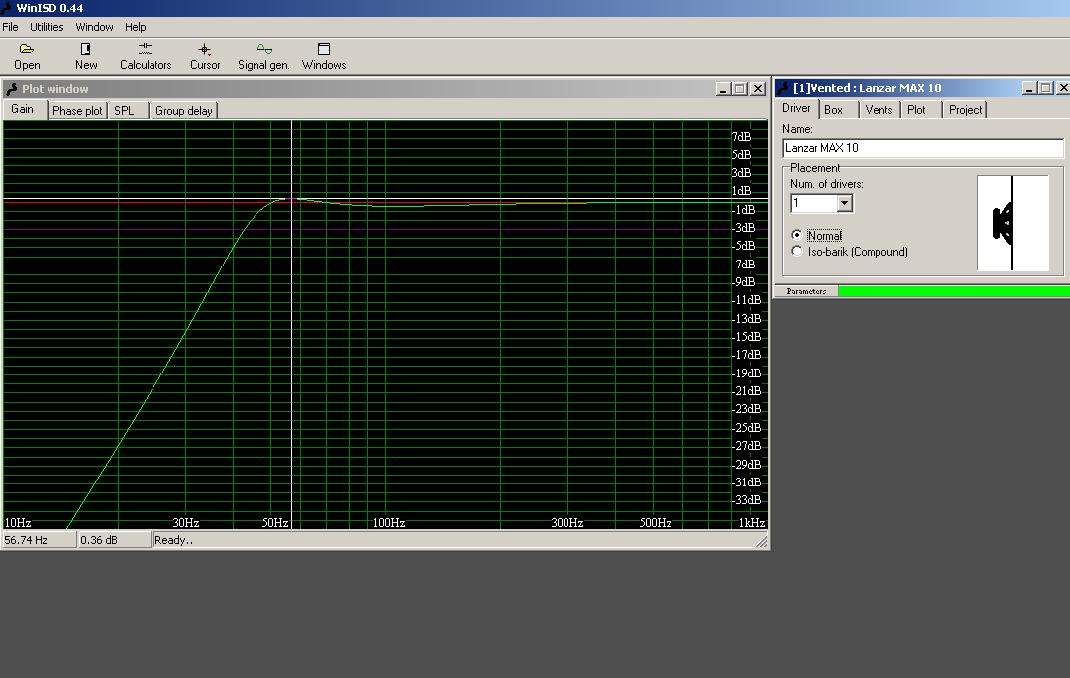Click the driver placement diagram image
The image size is (1070, 678).
click(1012, 223)
